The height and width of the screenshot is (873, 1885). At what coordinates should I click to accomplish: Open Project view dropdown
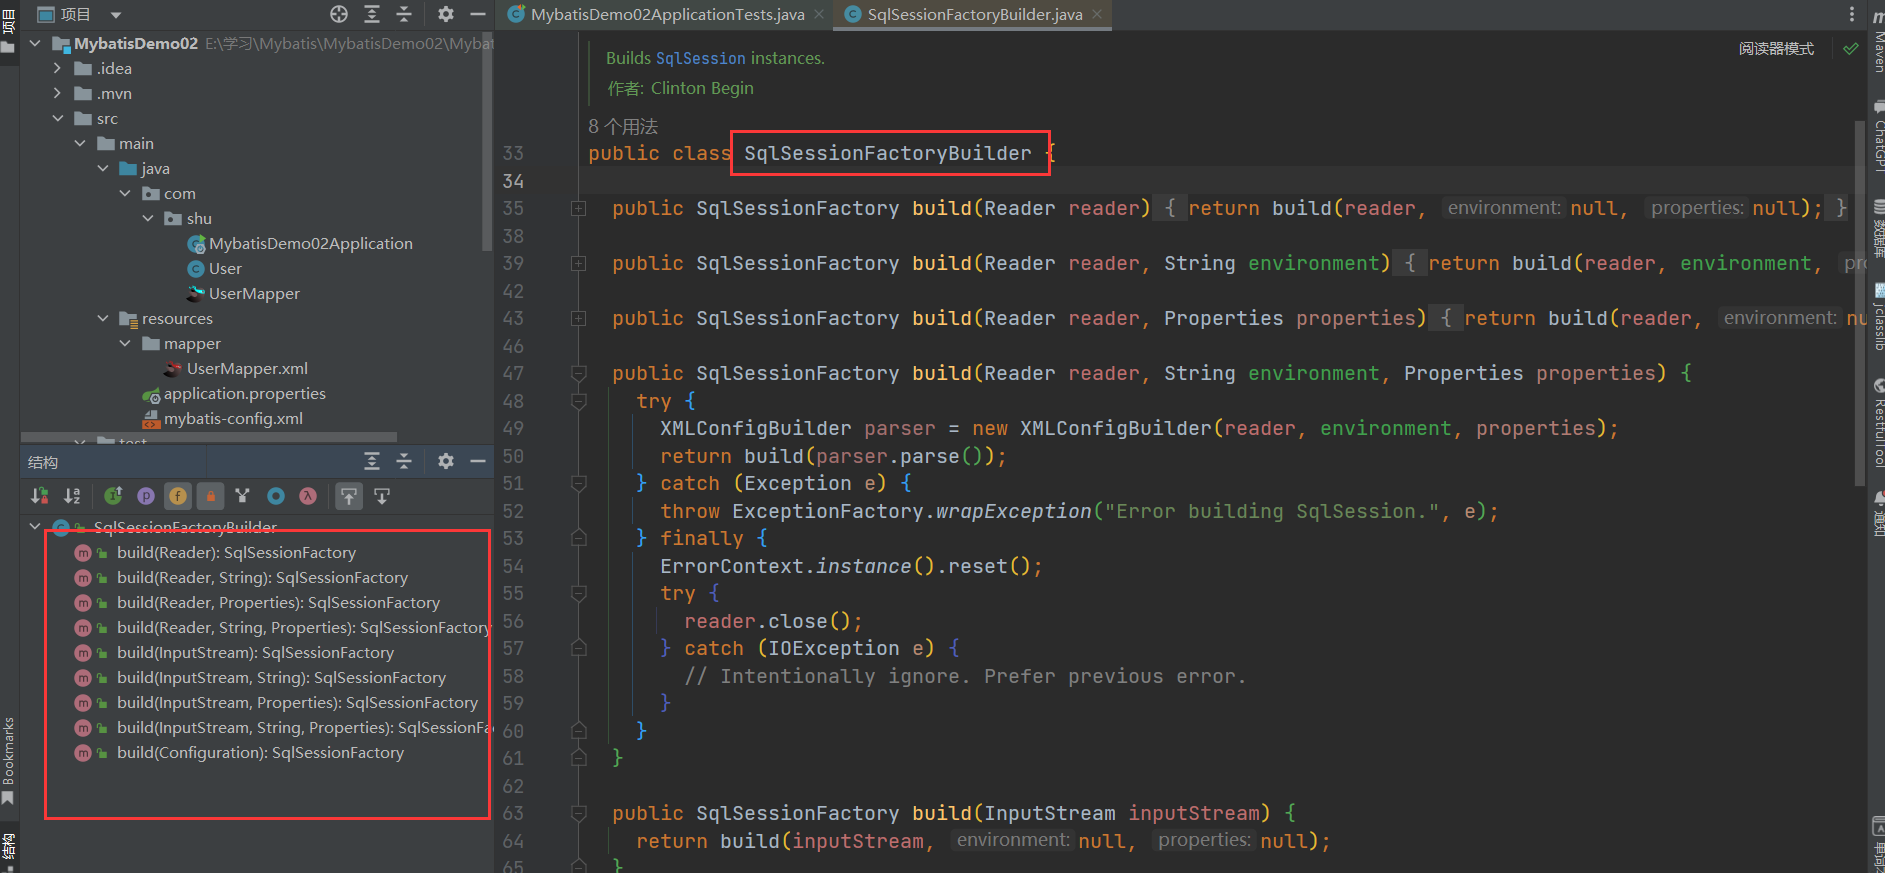tap(116, 15)
